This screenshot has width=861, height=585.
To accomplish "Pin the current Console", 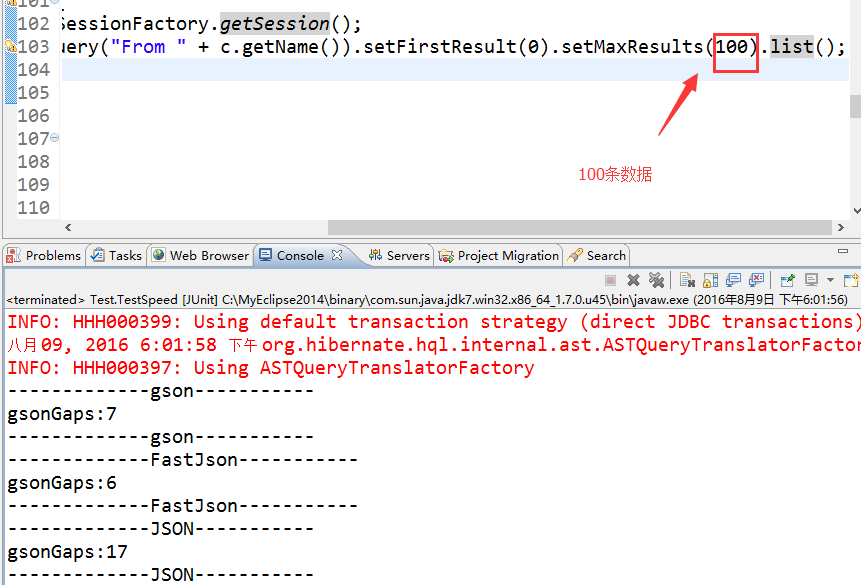I will (x=787, y=280).
